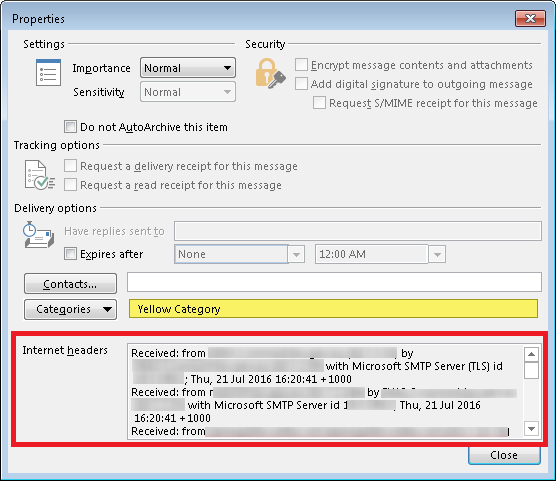The height and width of the screenshot is (481, 556).
Task: Select the Yellow Category color bar
Action: [333, 309]
